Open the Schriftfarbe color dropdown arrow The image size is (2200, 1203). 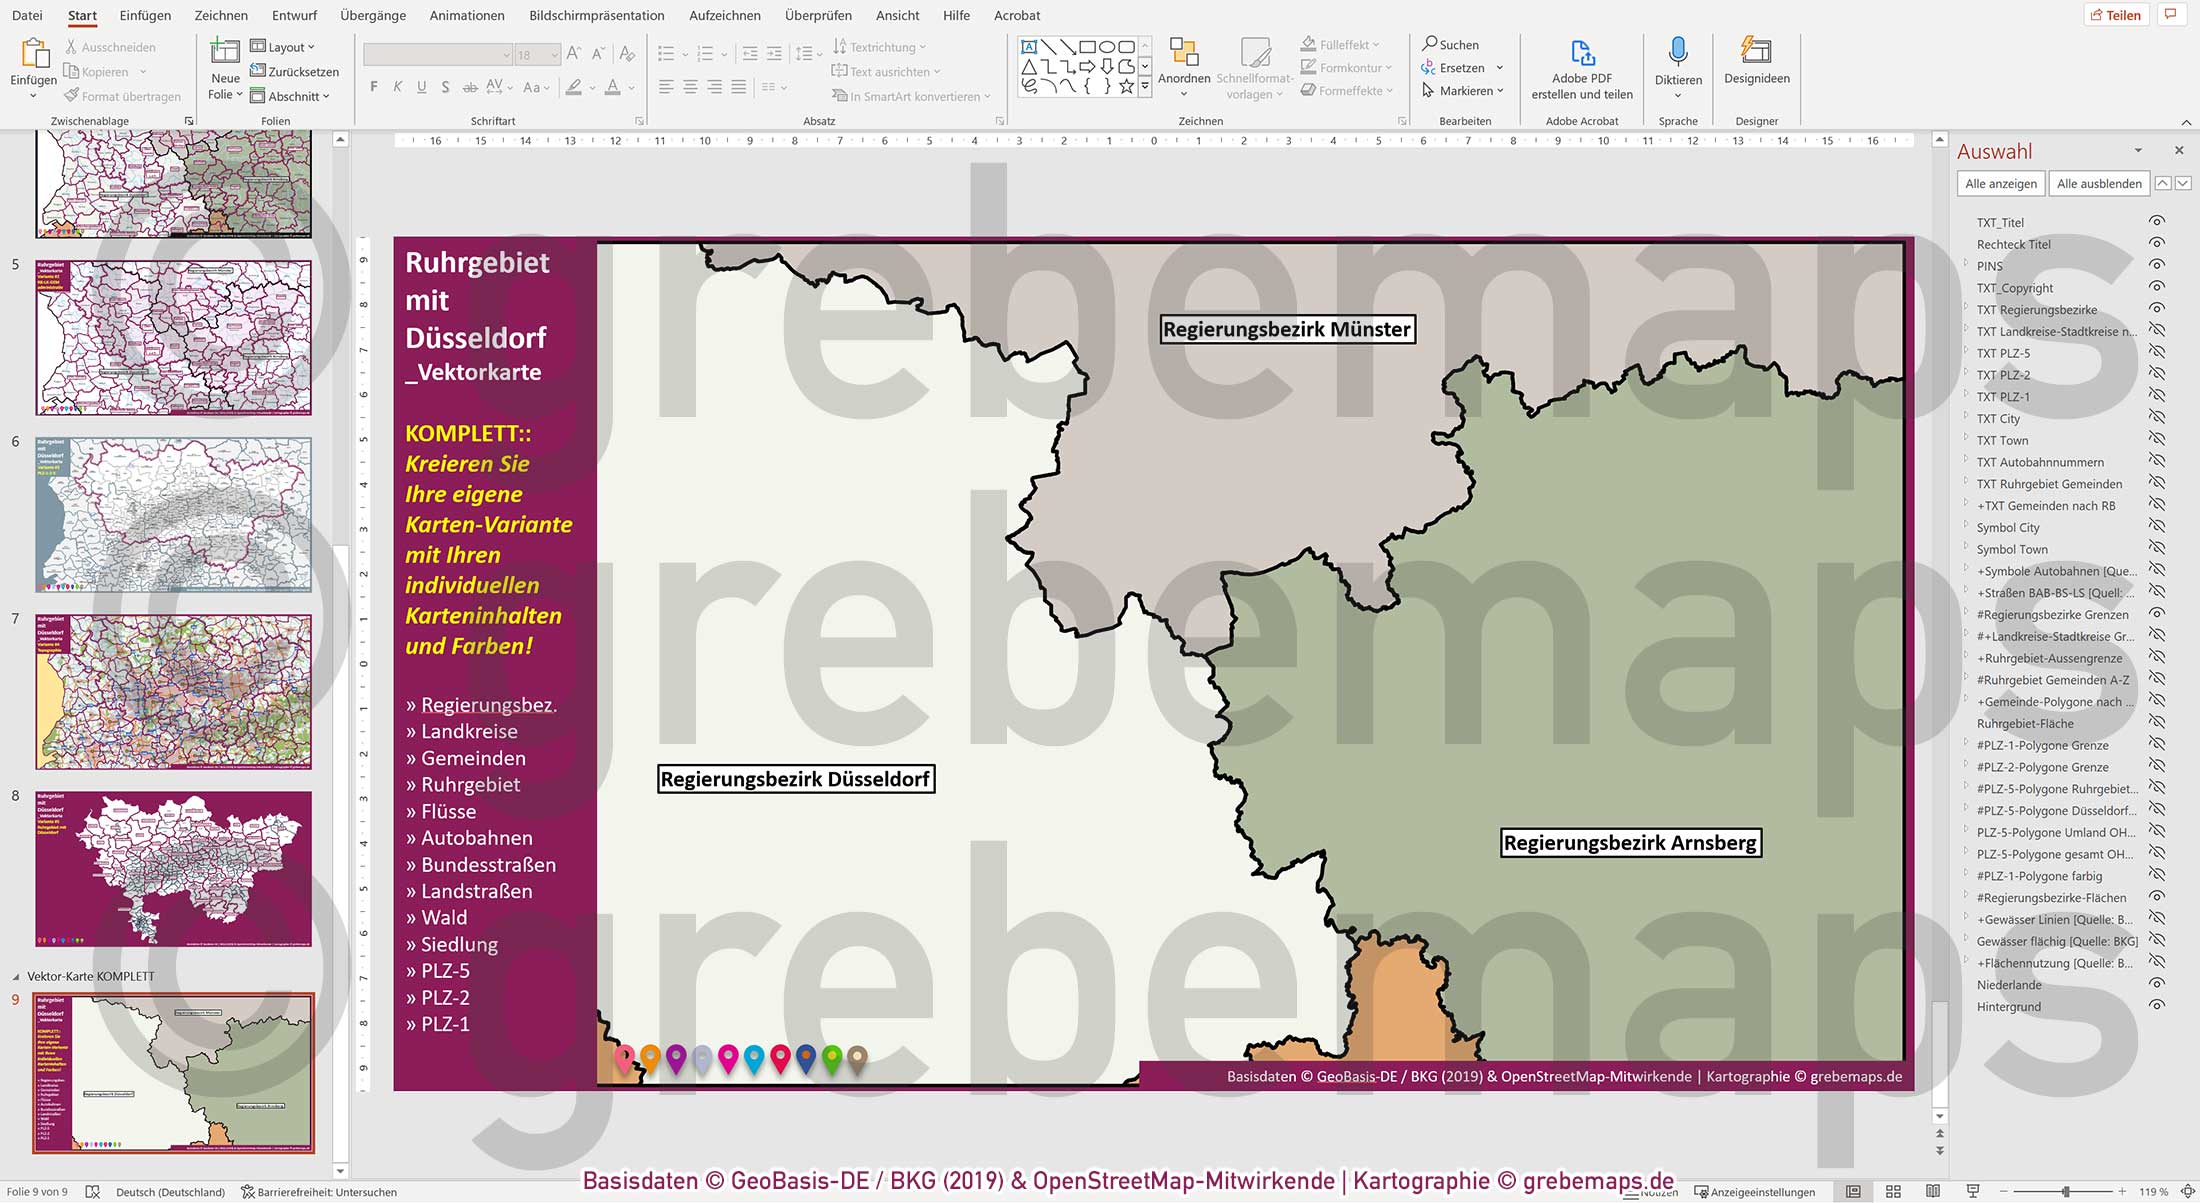pos(629,88)
